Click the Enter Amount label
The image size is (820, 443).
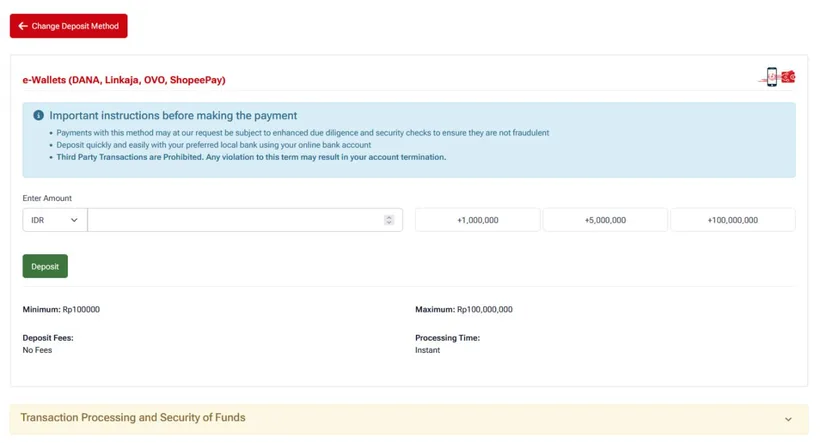47,198
